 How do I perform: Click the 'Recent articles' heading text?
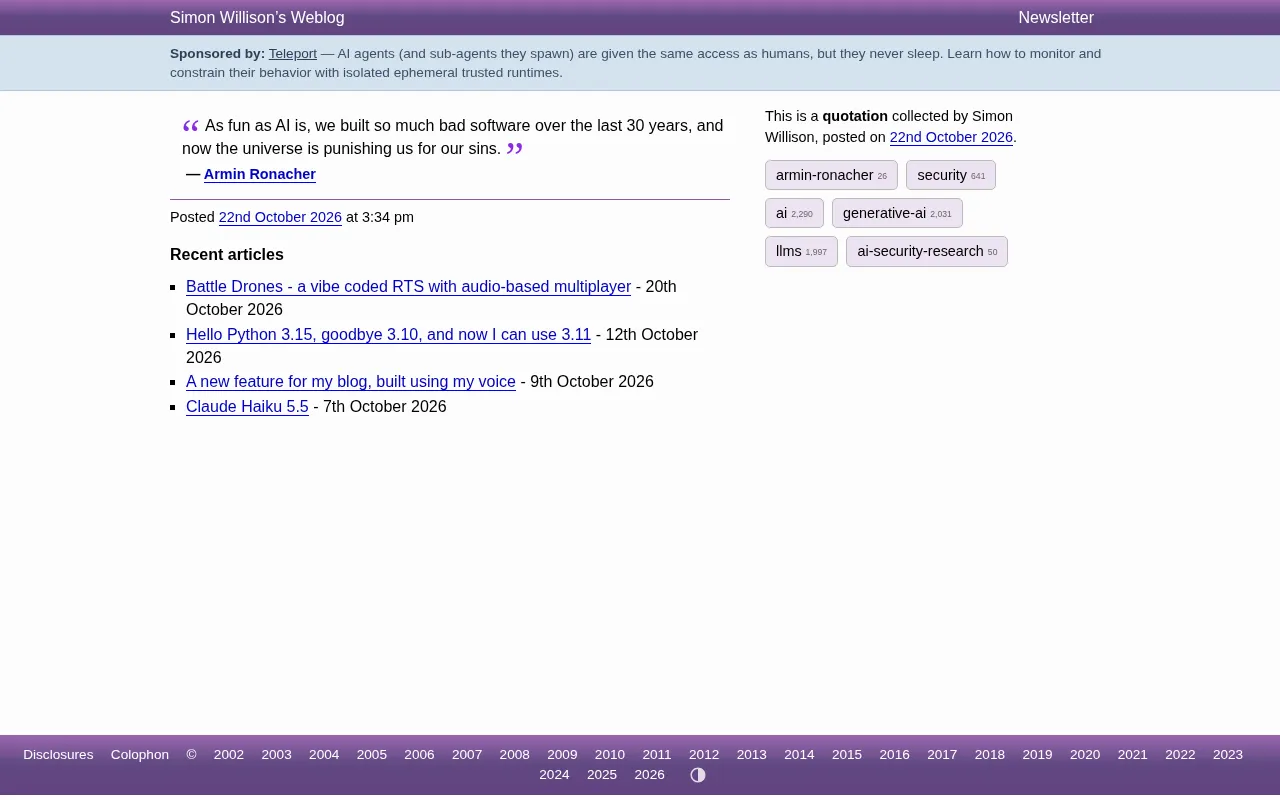coord(227,255)
